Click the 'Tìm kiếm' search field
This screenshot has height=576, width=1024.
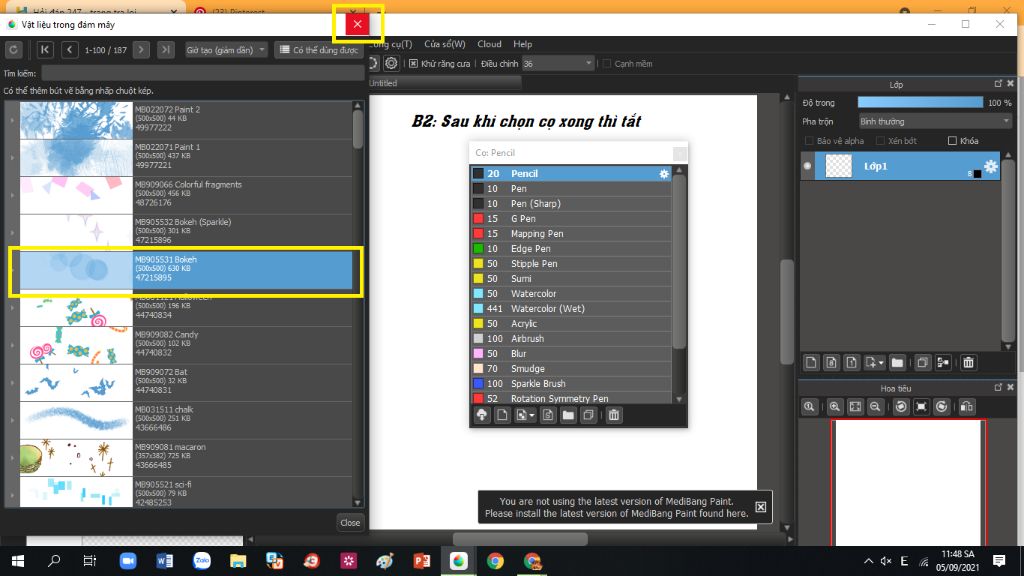[202, 73]
